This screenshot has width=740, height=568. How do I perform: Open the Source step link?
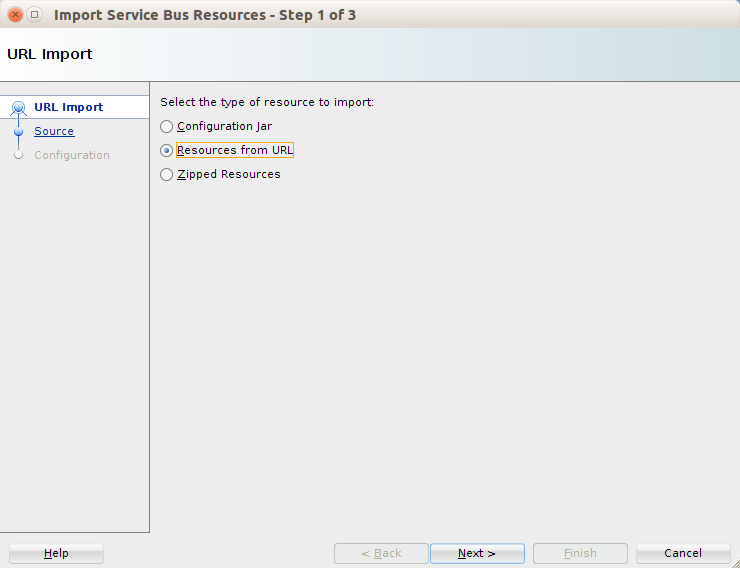coord(54,131)
